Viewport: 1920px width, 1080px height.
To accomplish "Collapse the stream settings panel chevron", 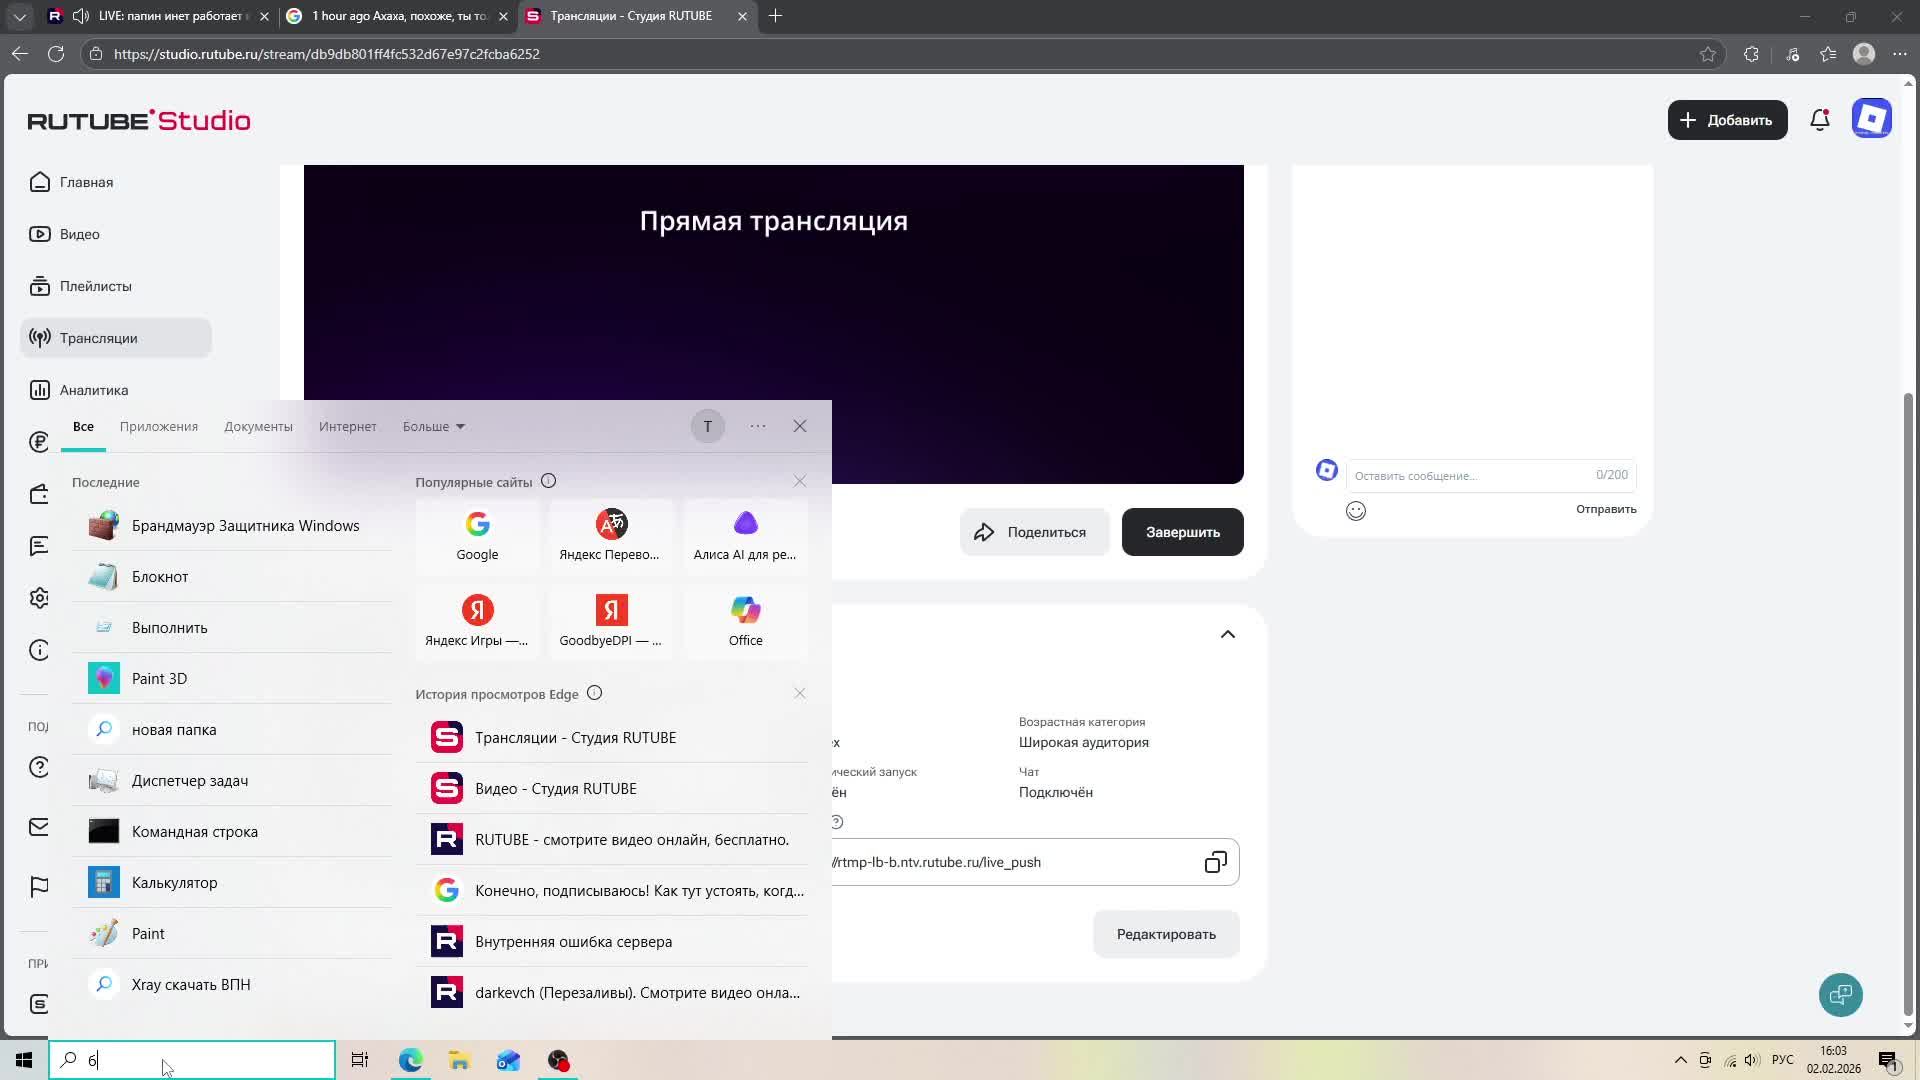I will tap(1227, 634).
